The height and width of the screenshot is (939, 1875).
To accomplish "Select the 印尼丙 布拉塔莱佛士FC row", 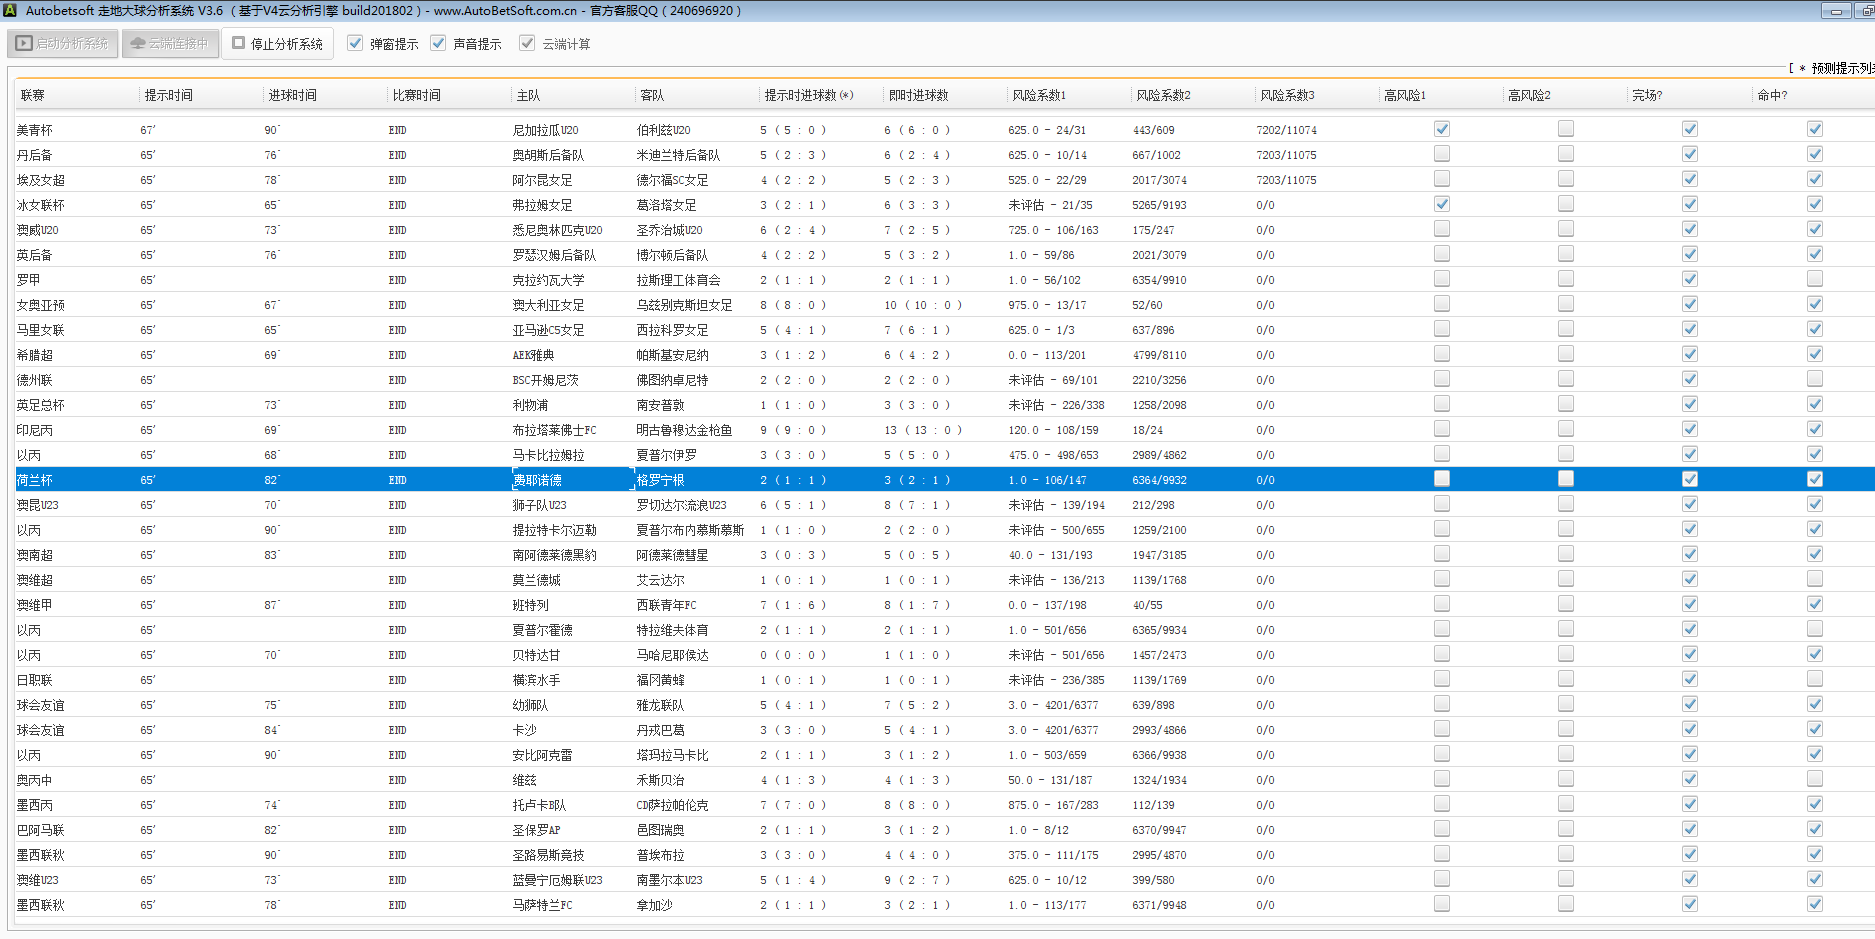I will tap(554, 430).
